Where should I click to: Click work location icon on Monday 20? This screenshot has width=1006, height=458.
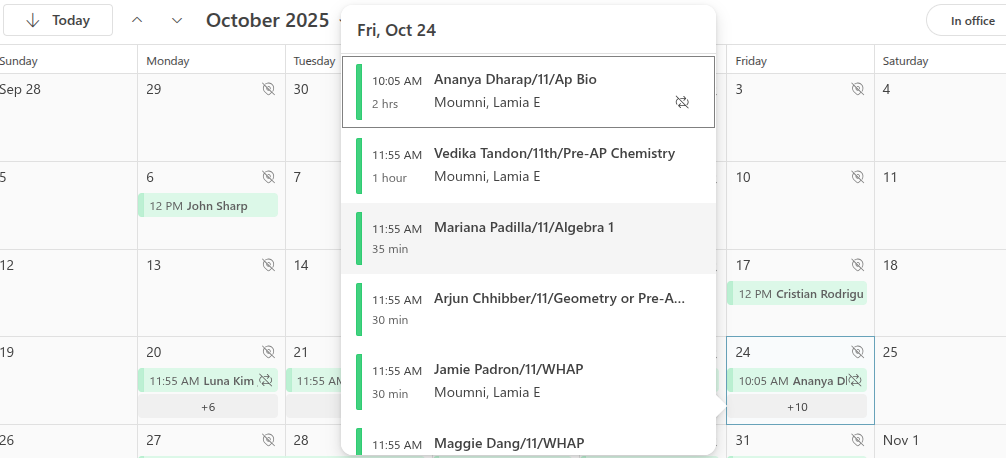[x=268, y=352]
